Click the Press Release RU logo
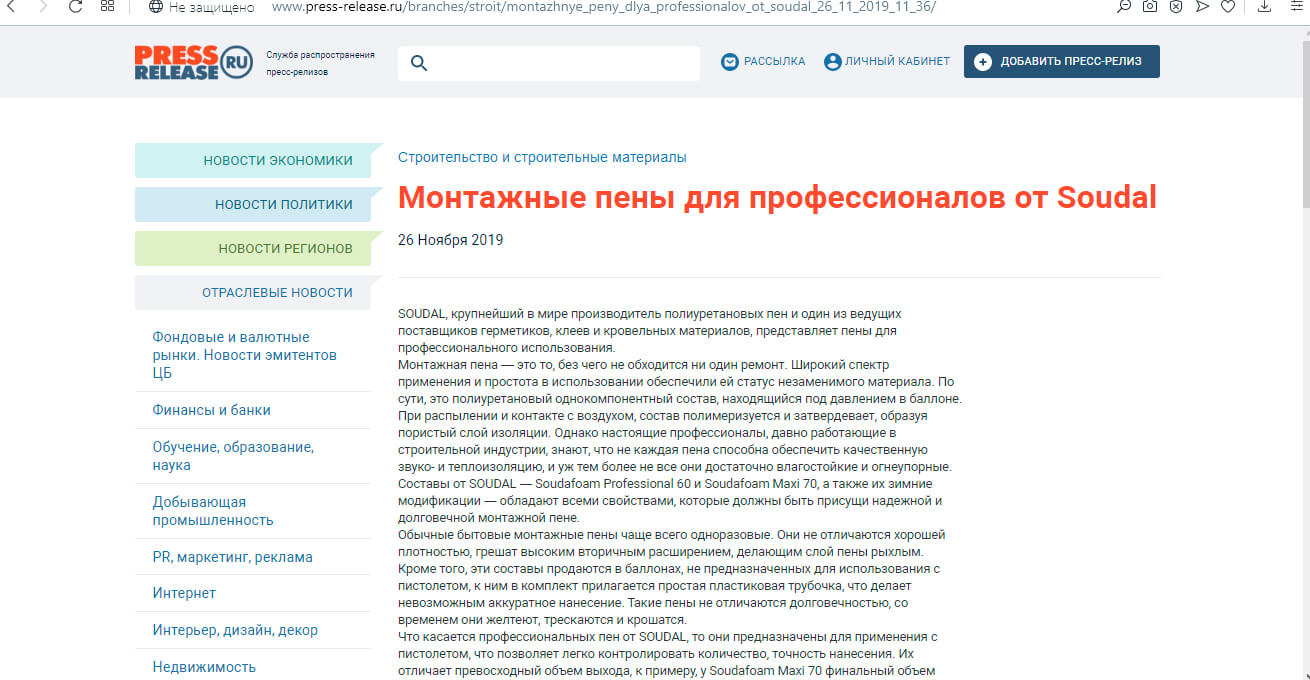The width and height of the screenshot is (1310, 680). (x=194, y=62)
